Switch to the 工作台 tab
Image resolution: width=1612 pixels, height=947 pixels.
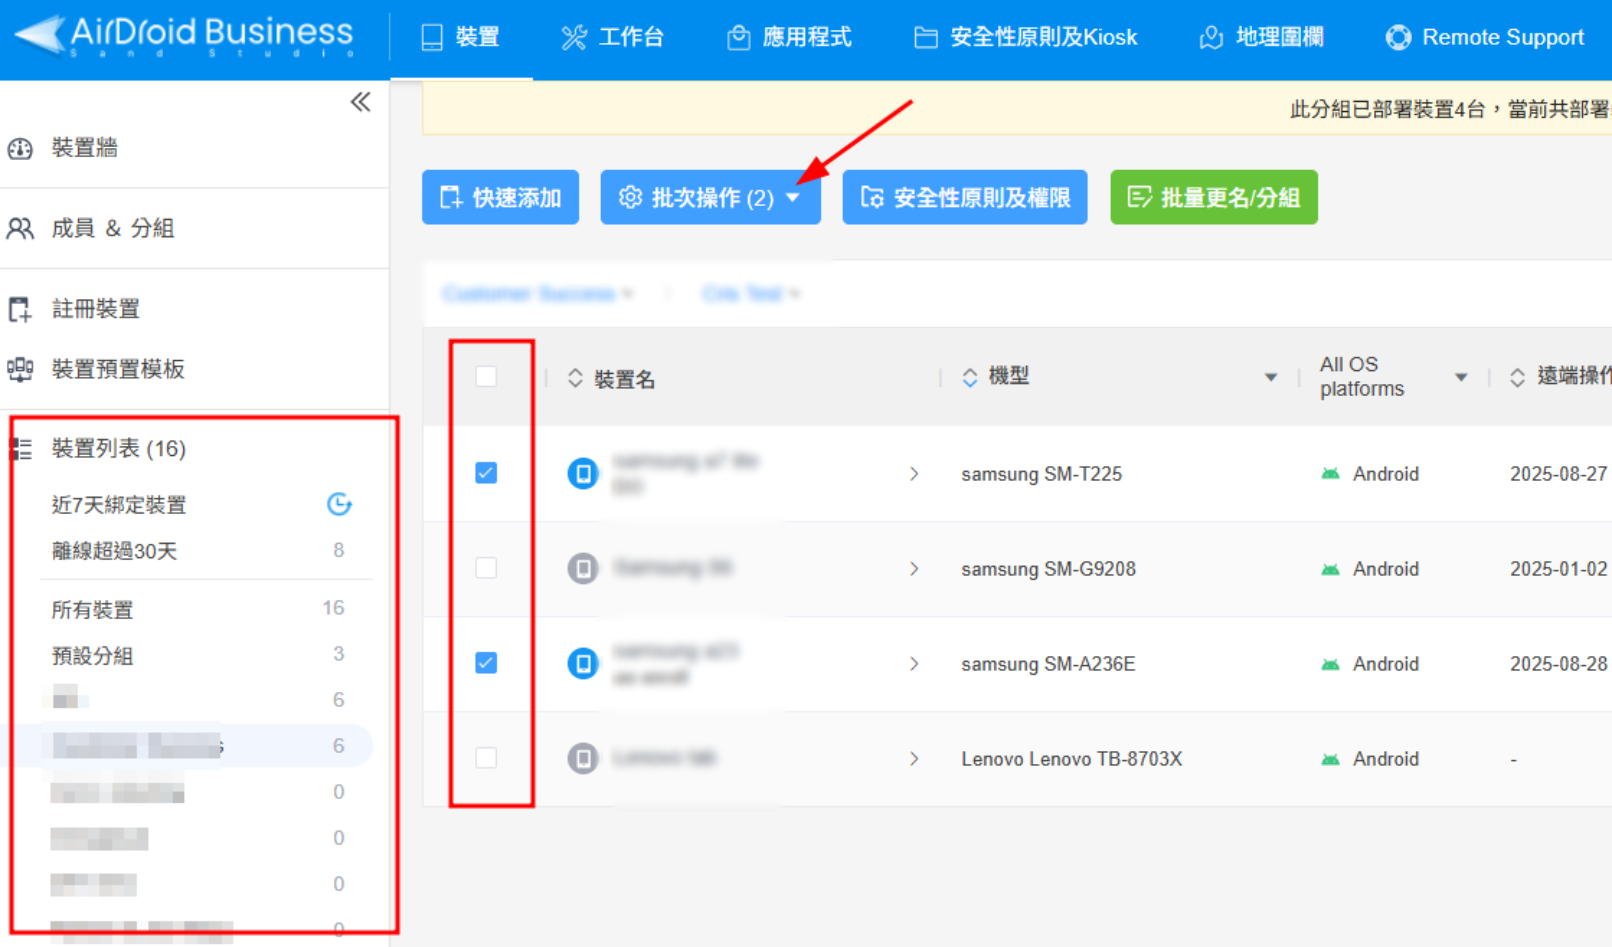tap(613, 38)
